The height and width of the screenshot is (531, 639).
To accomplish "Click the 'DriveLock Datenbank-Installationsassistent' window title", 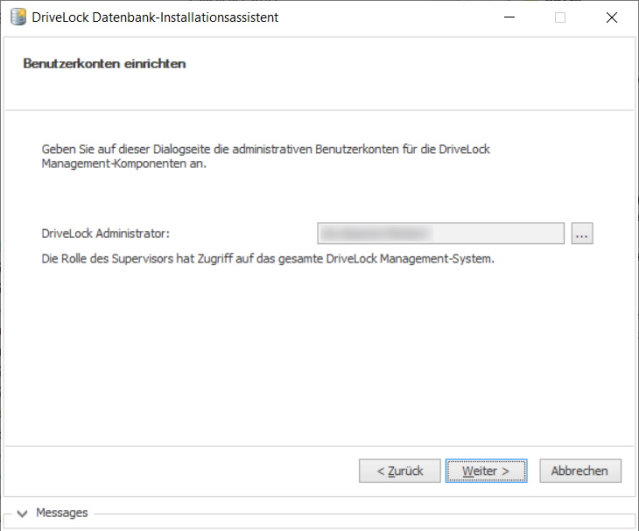I will pos(155,18).
